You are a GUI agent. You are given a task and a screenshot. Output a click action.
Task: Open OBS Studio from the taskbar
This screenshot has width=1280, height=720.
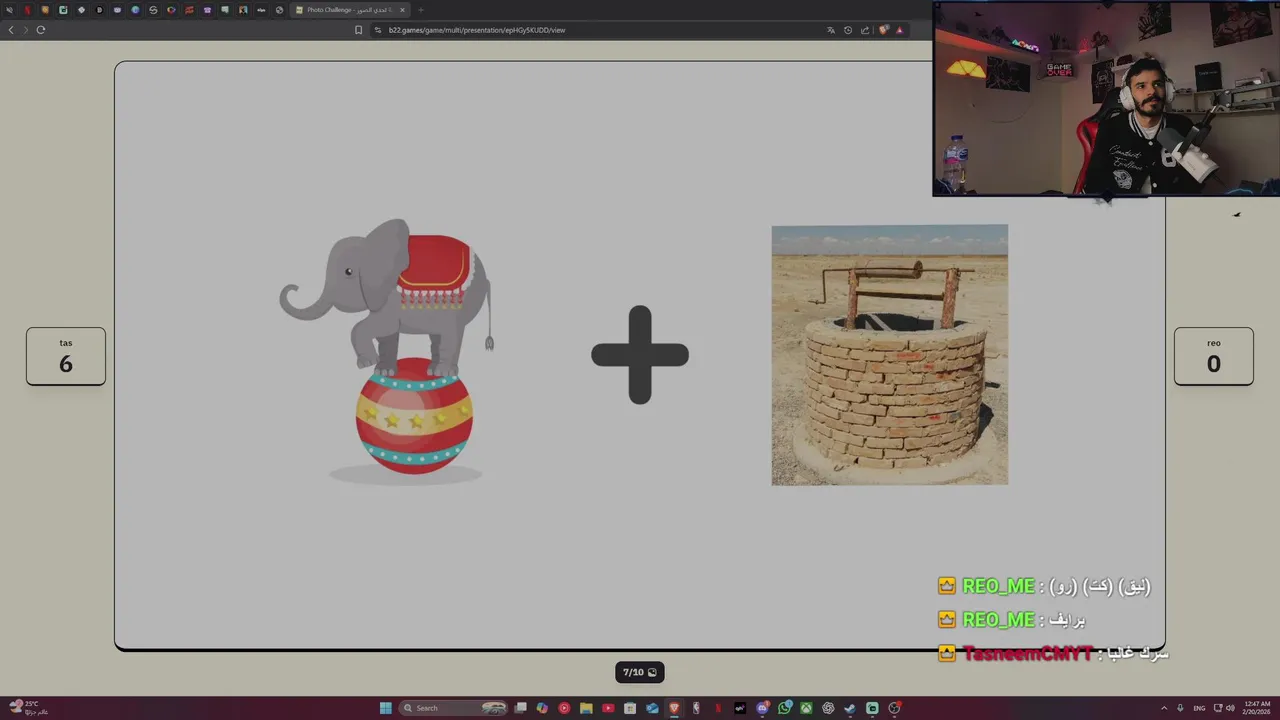tap(895, 708)
